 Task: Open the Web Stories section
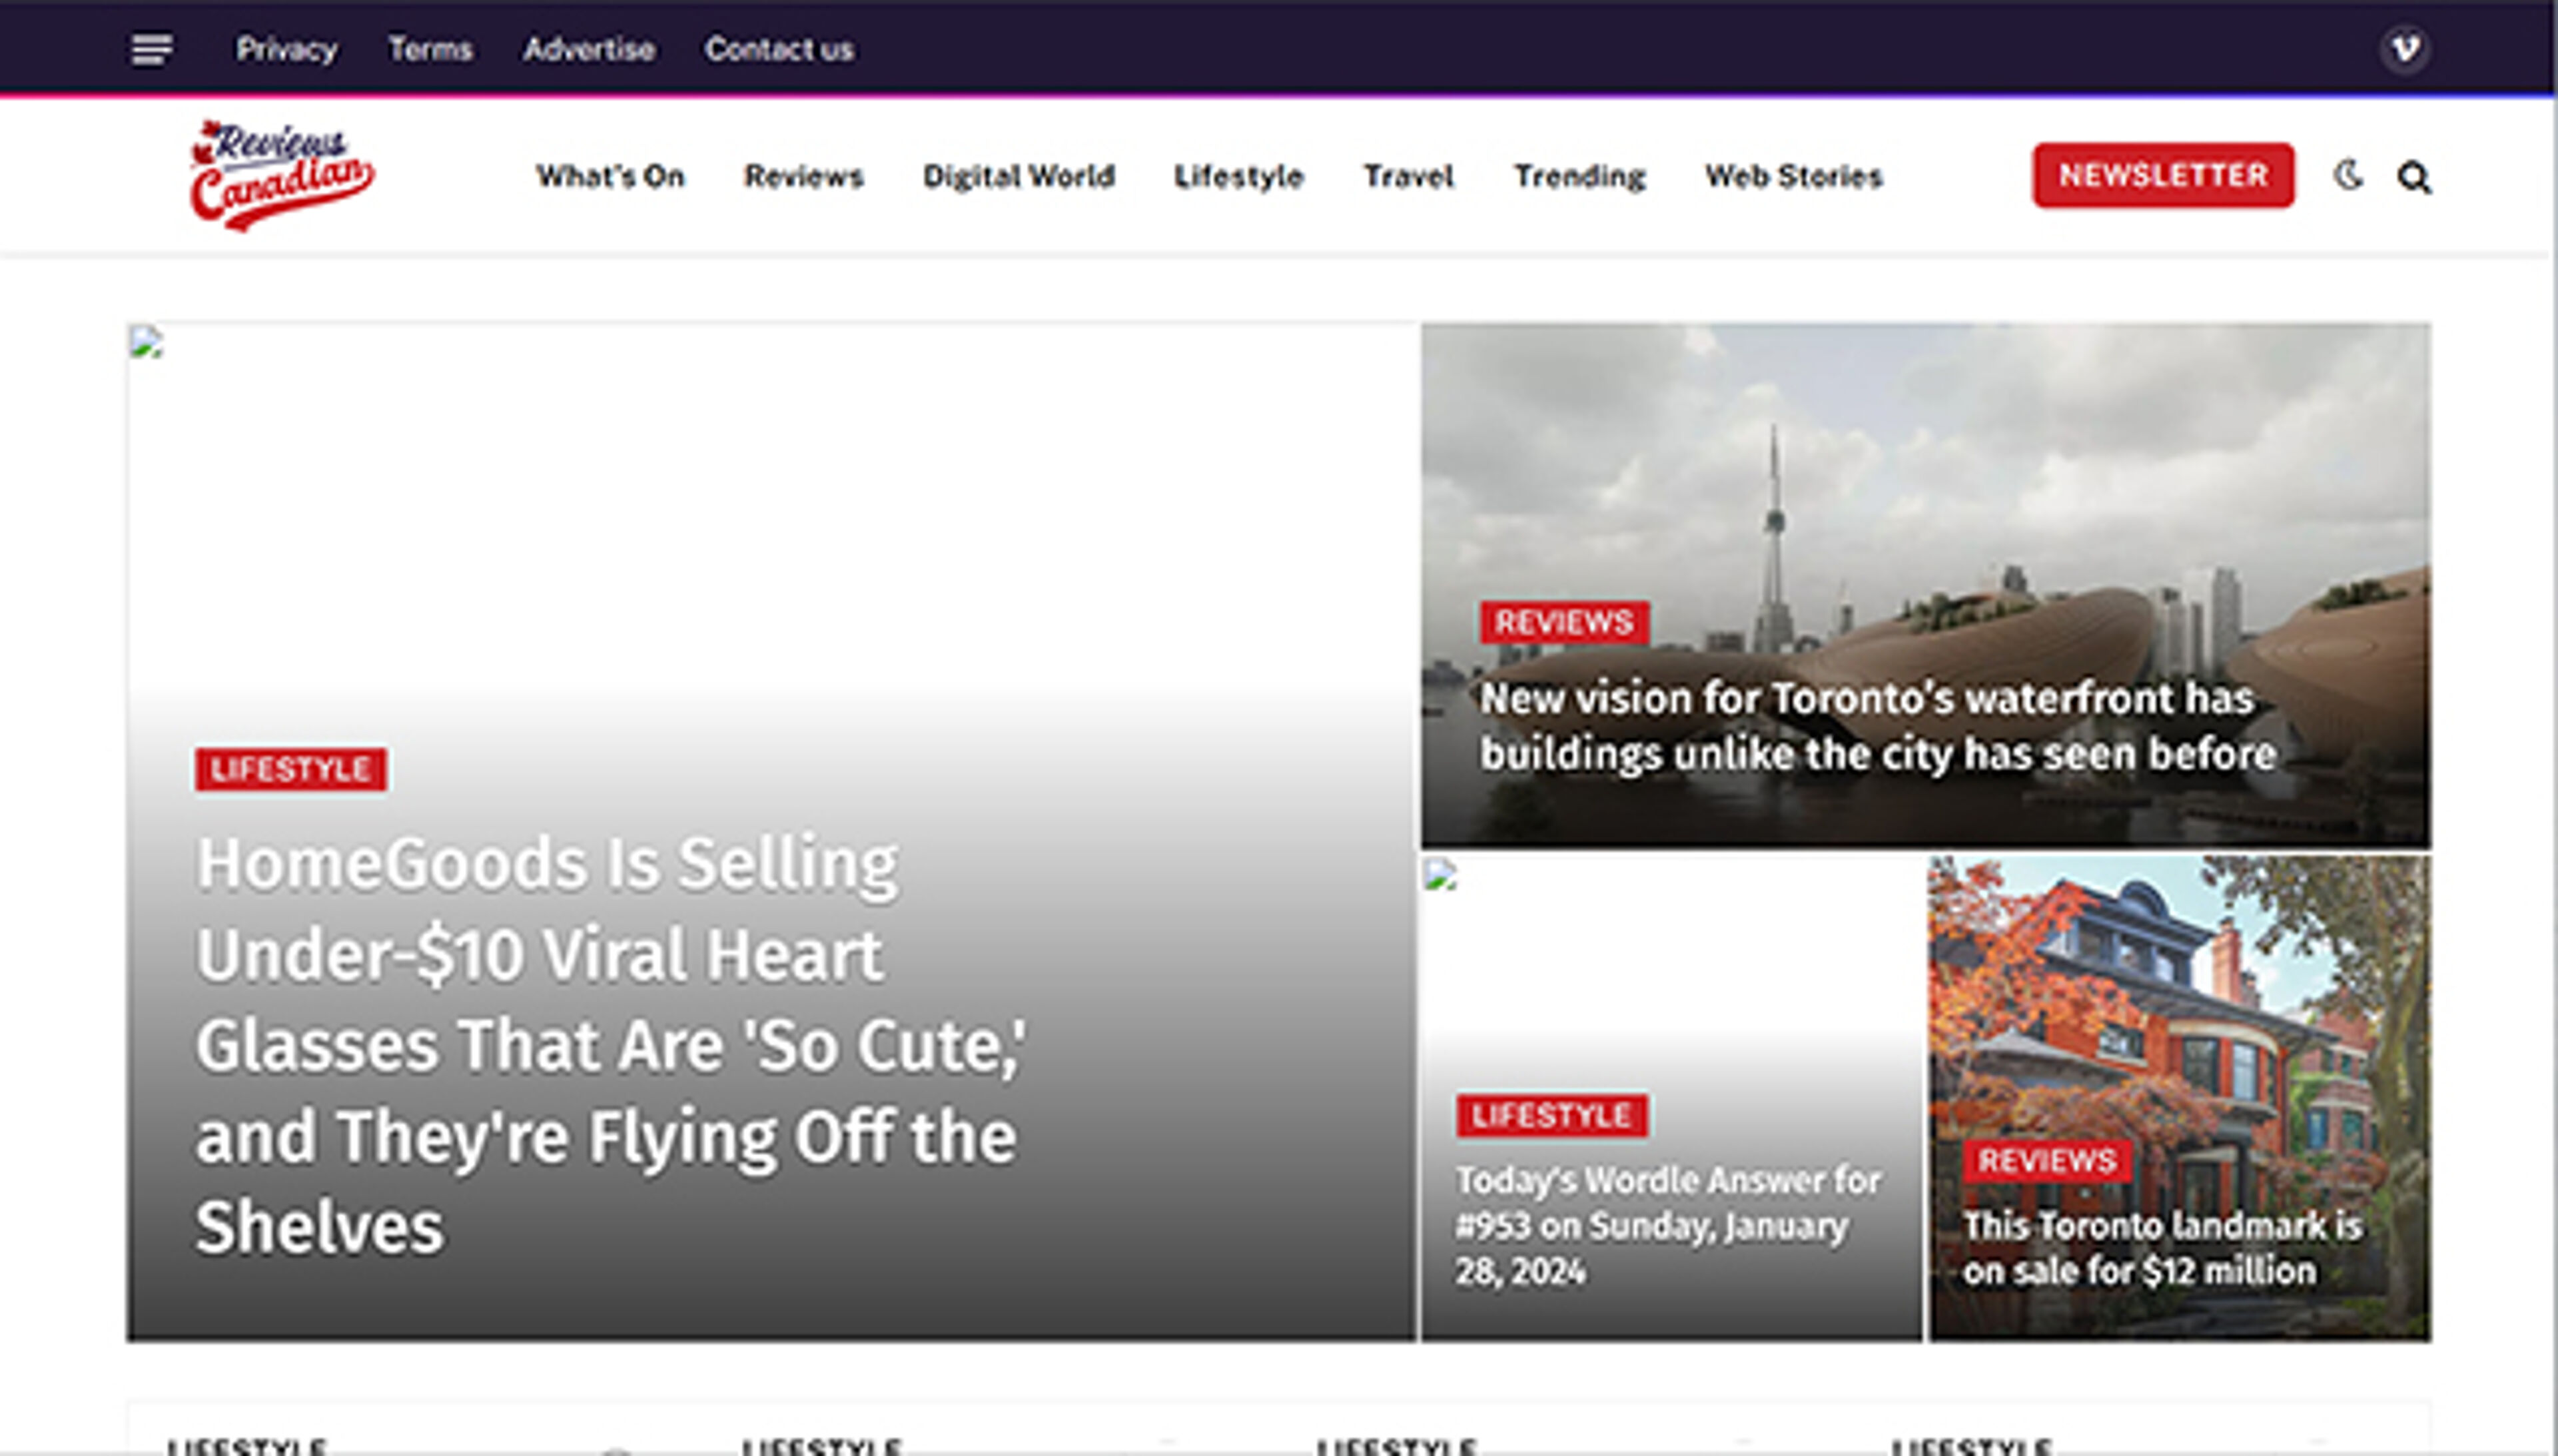1793,177
